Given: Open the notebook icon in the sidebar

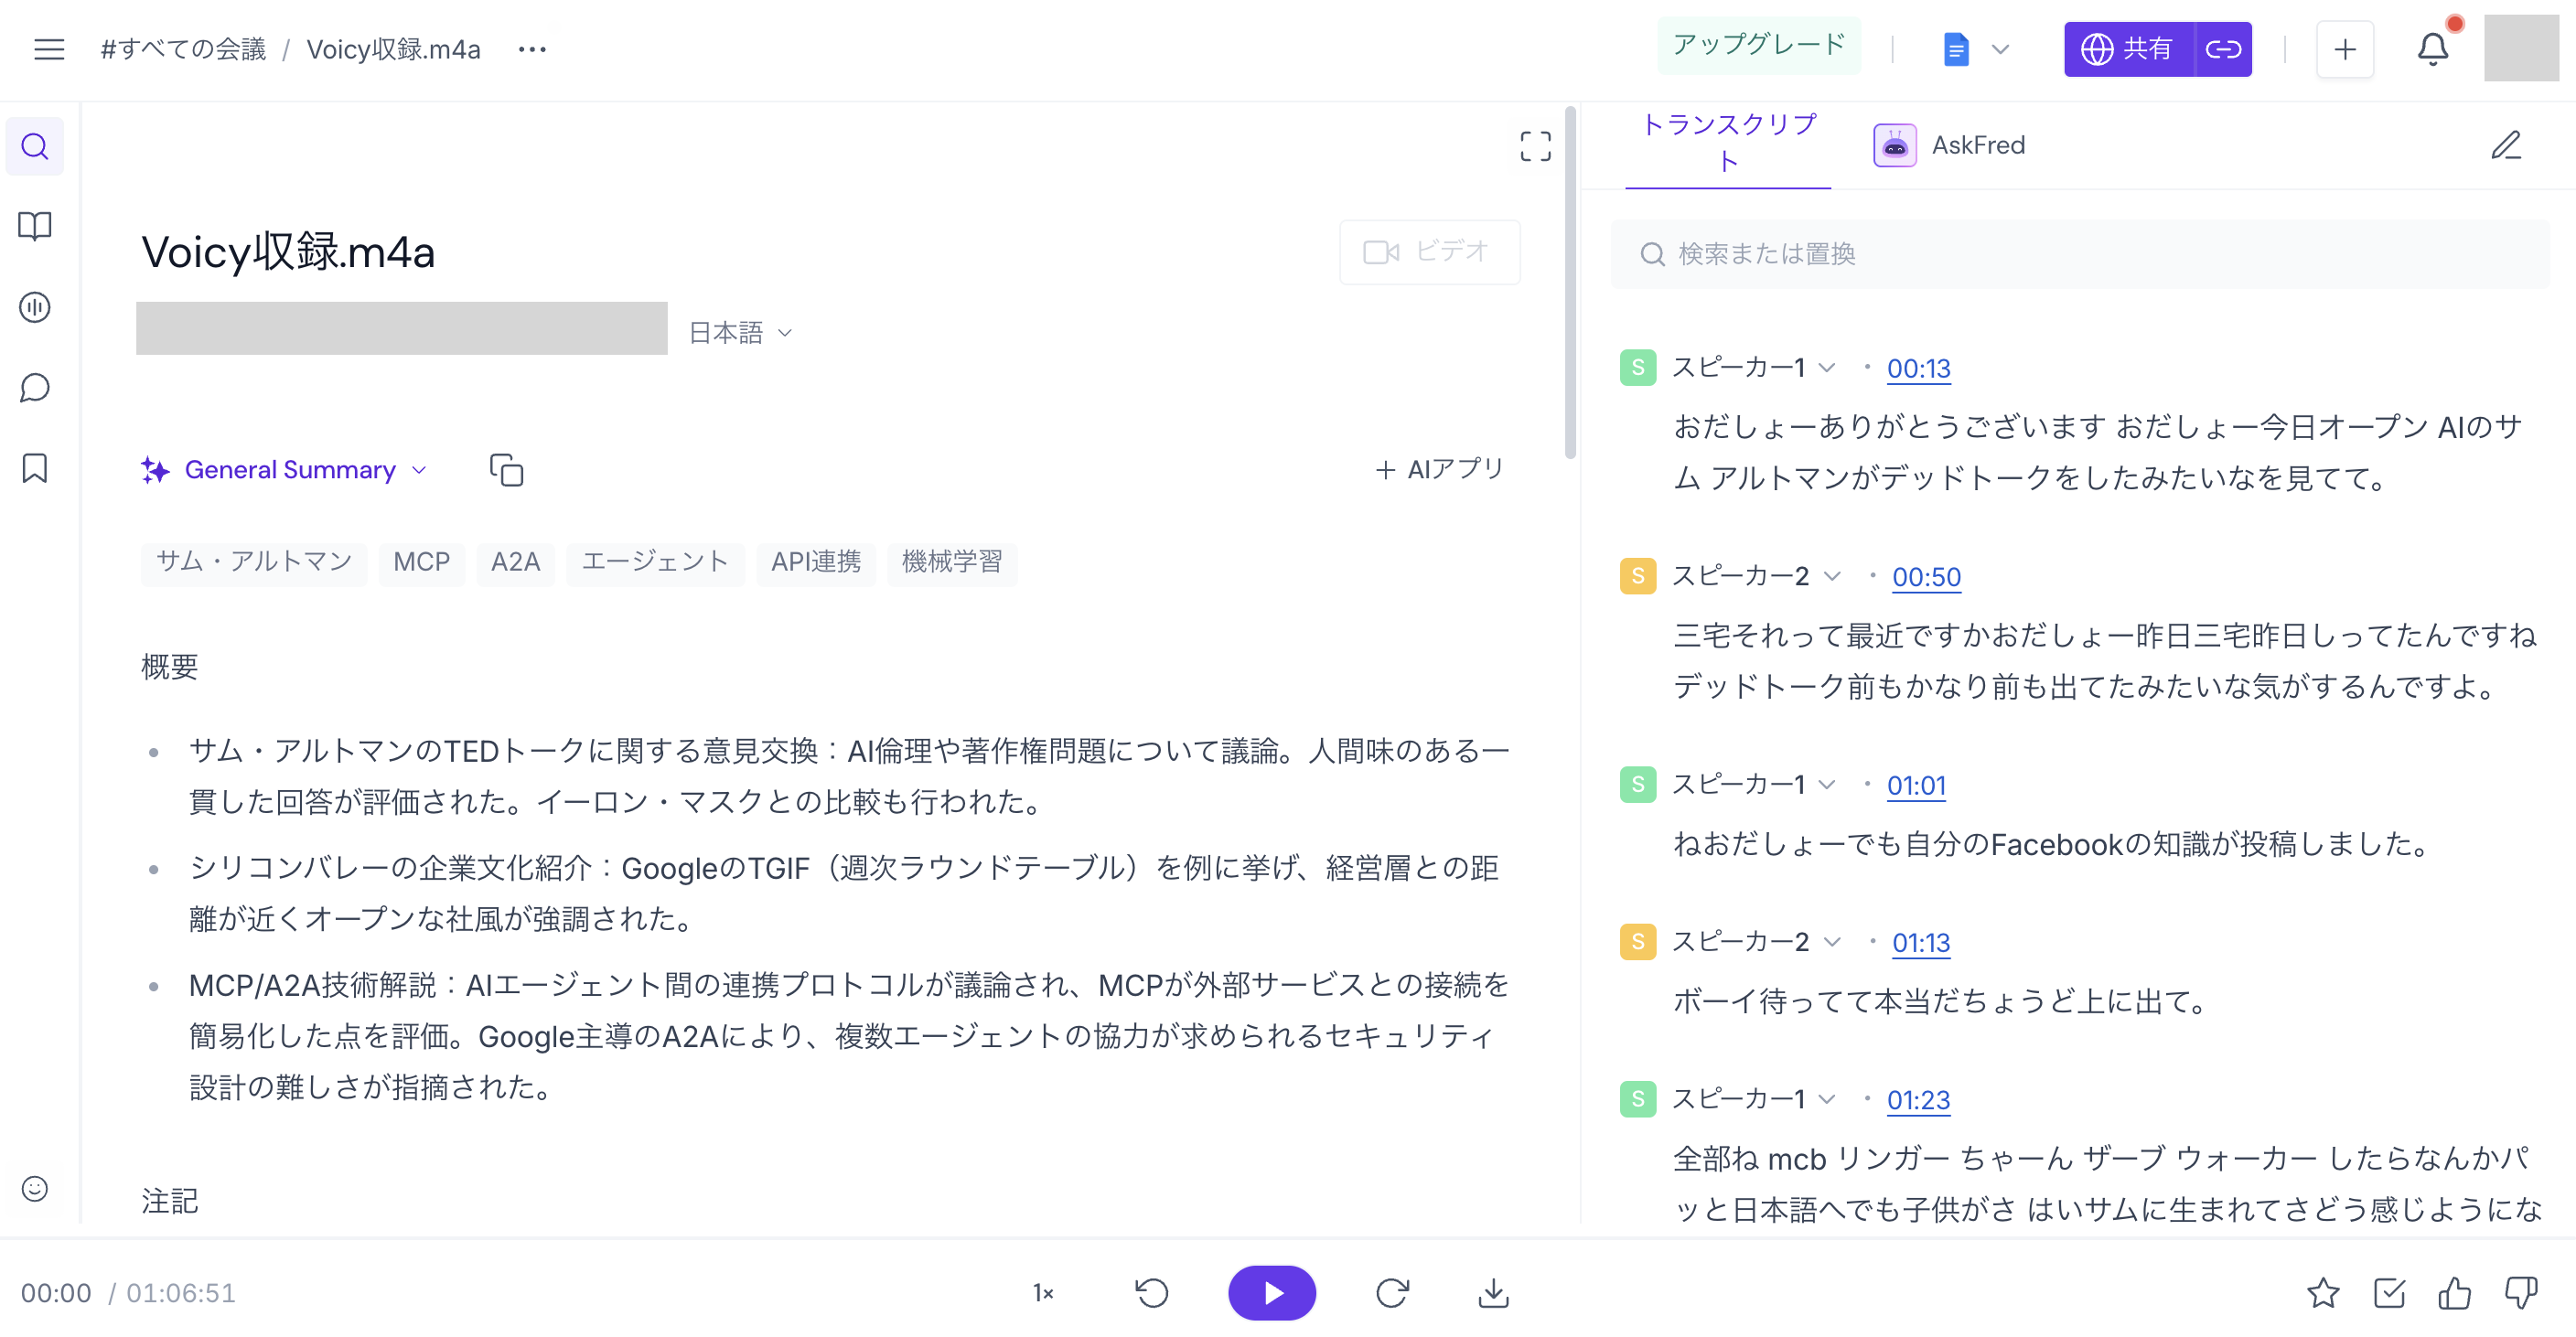Looking at the screenshot, I should [35, 227].
